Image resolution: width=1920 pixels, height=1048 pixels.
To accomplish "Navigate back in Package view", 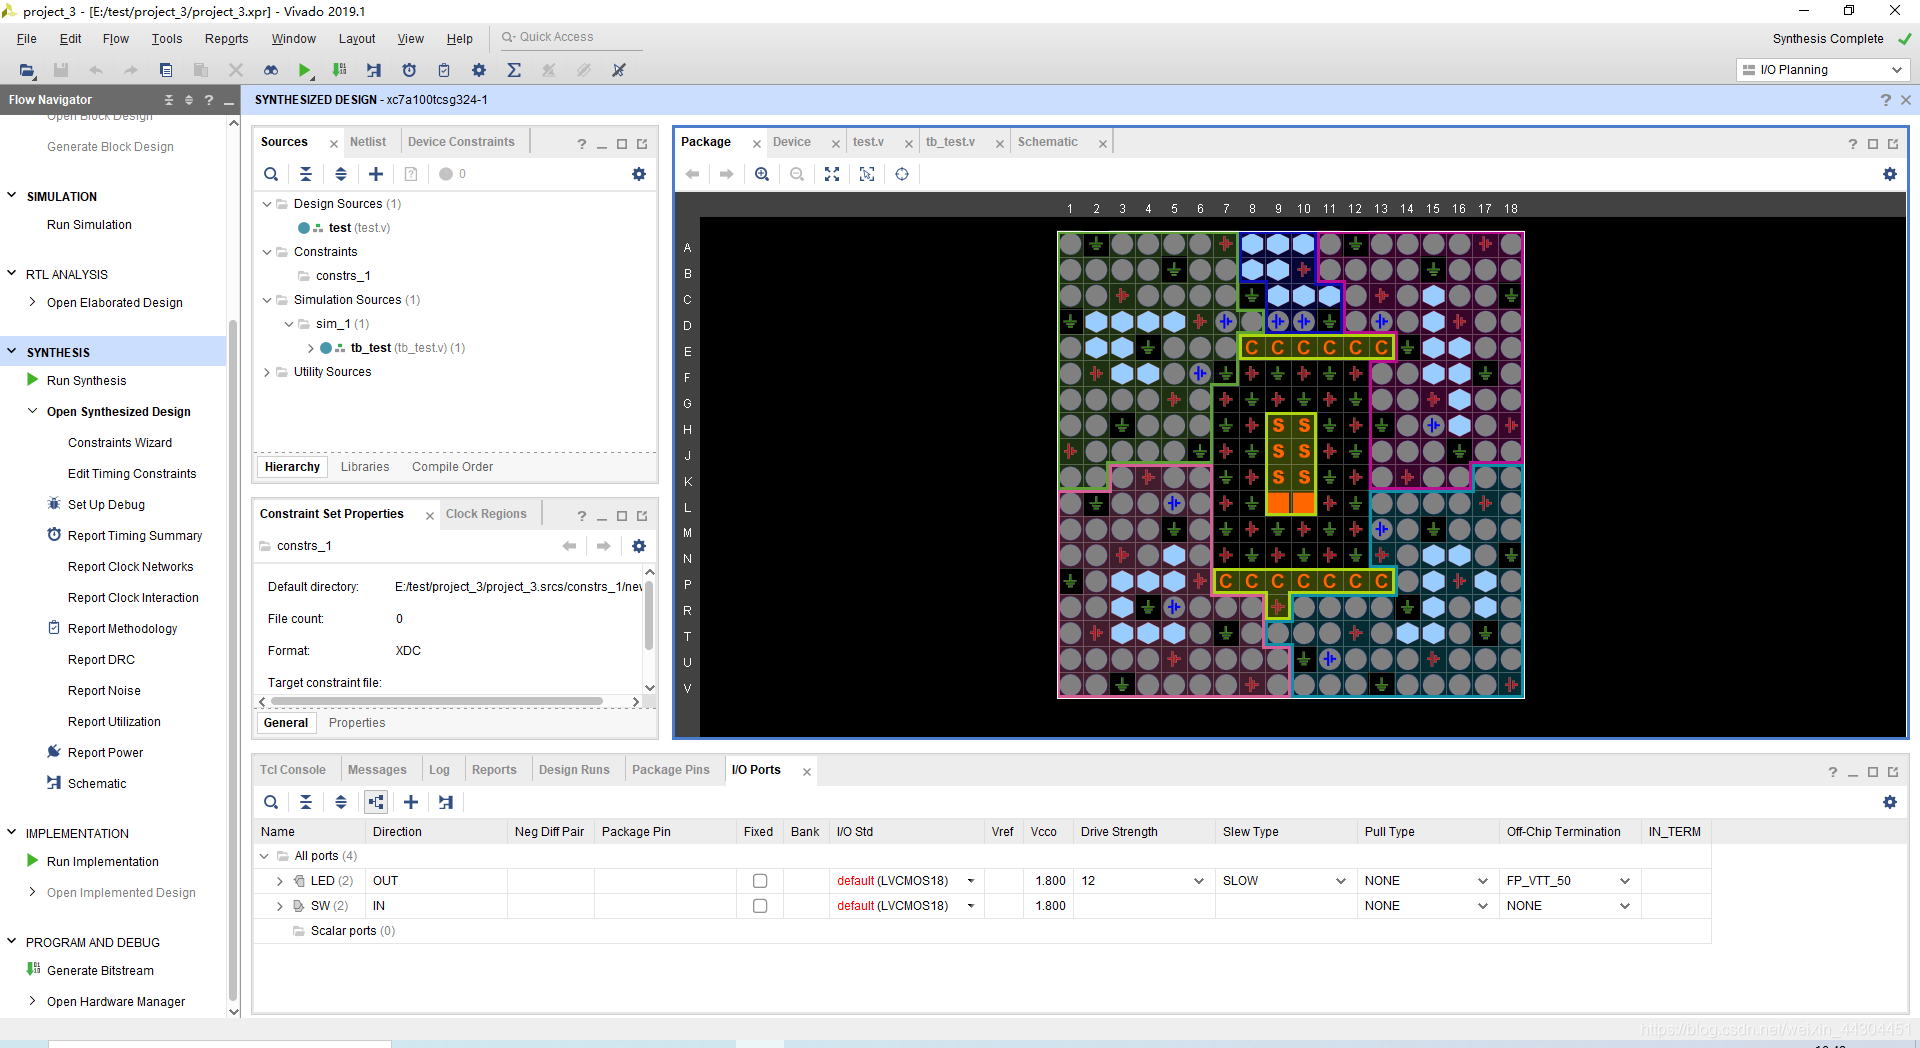I will (692, 174).
